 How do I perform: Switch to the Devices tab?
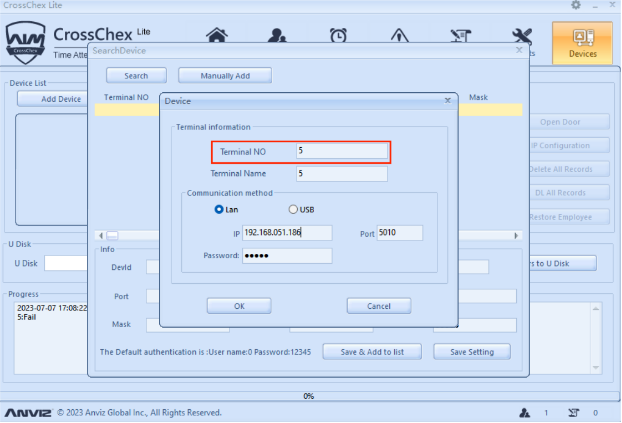(582, 45)
